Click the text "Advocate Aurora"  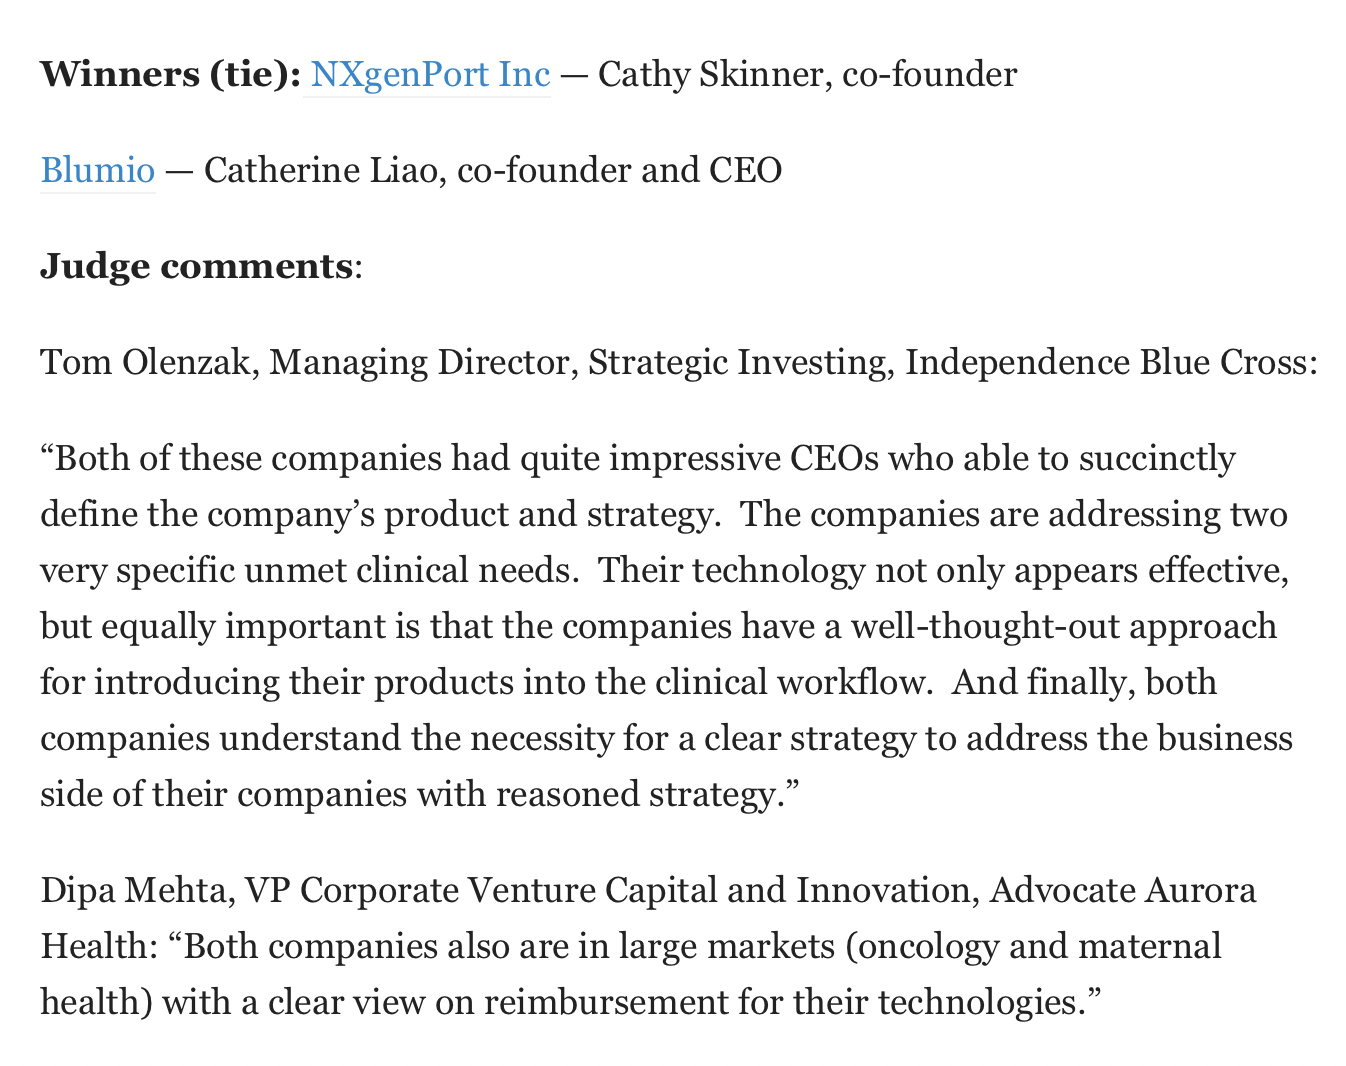(1122, 890)
